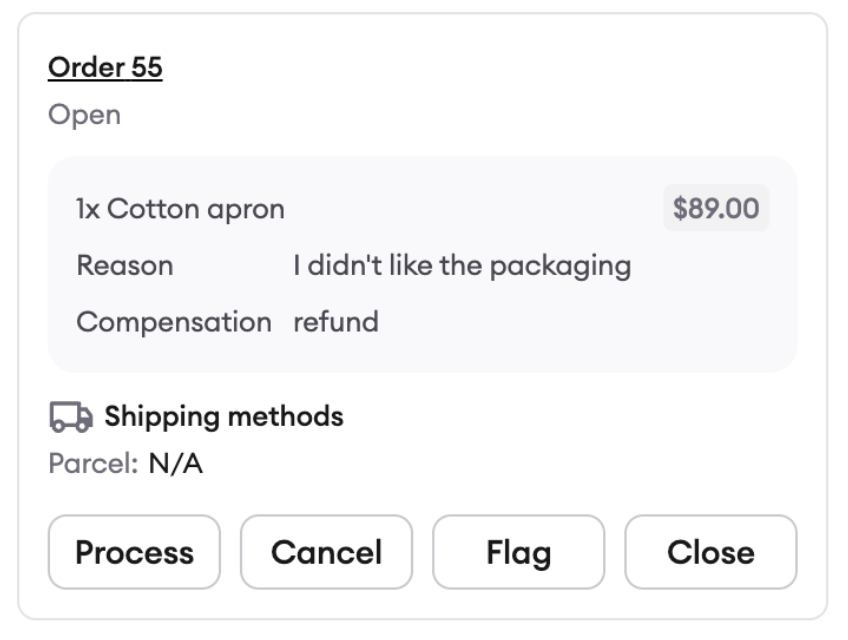The image size is (848, 640).
Task: Process the return for Order 55
Action: (x=134, y=552)
